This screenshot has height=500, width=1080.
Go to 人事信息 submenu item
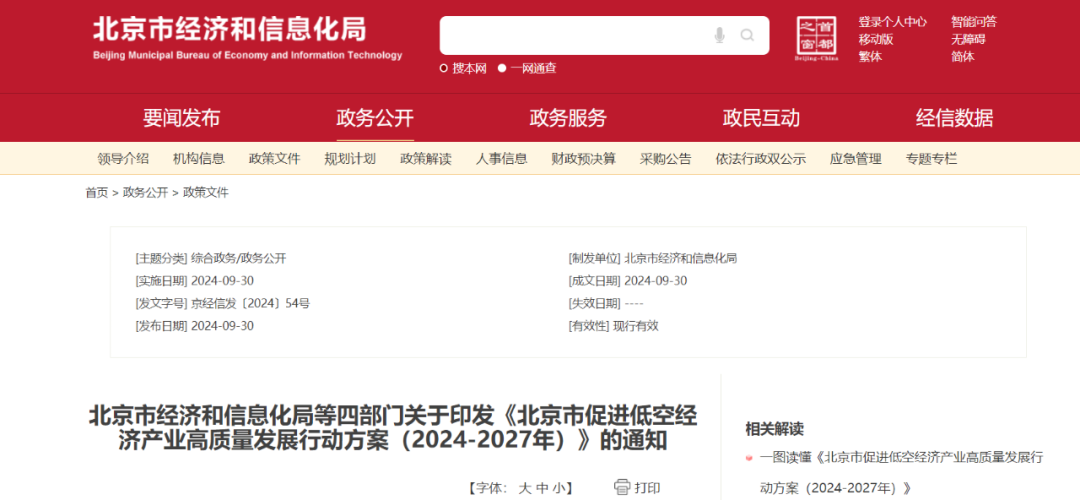(502, 159)
